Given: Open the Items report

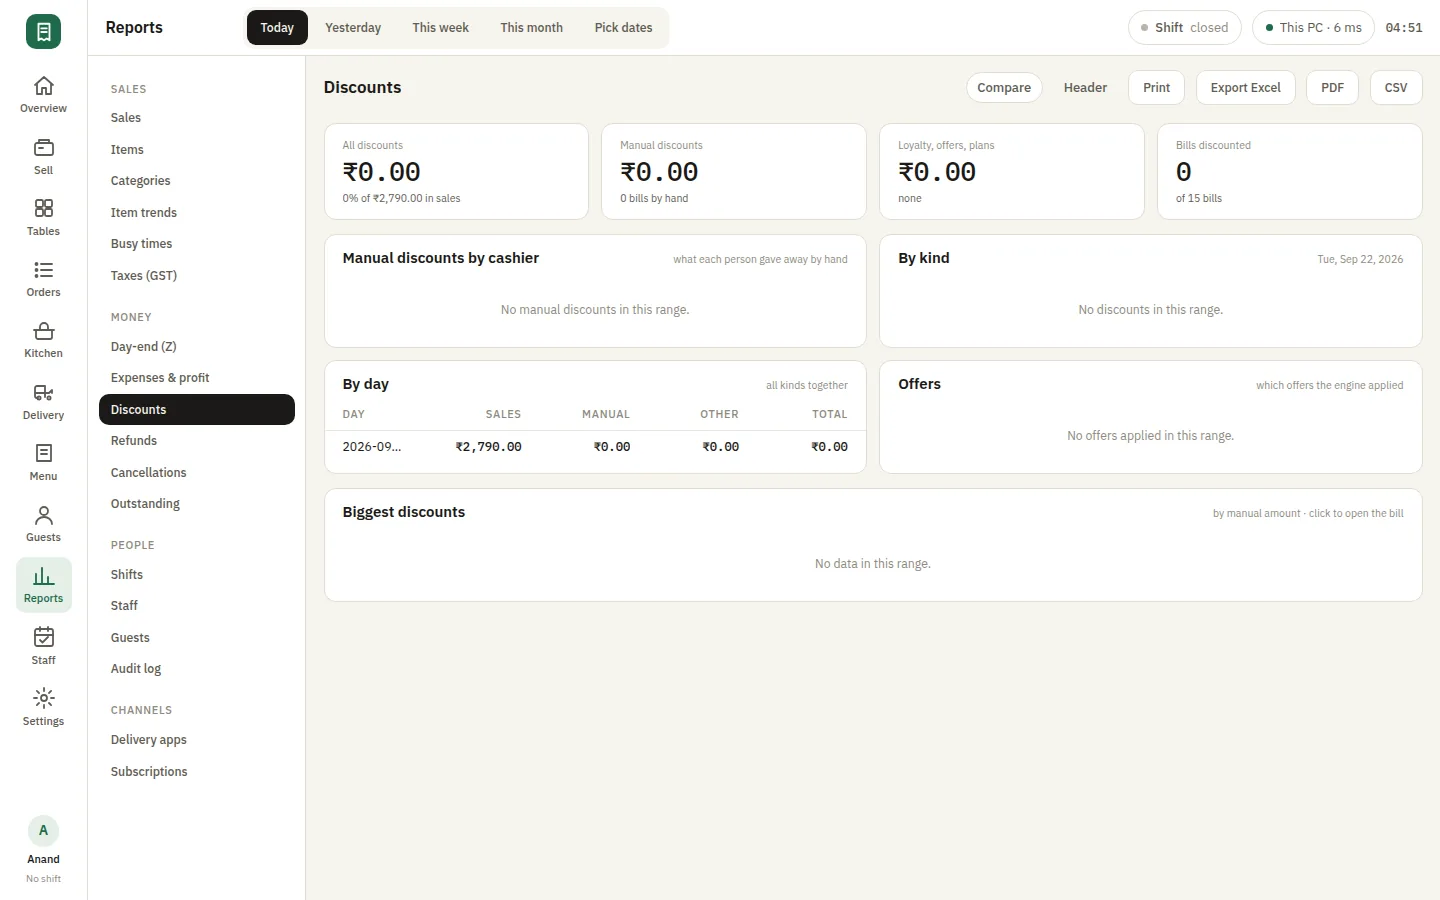Looking at the screenshot, I should [x=197, y=150].
